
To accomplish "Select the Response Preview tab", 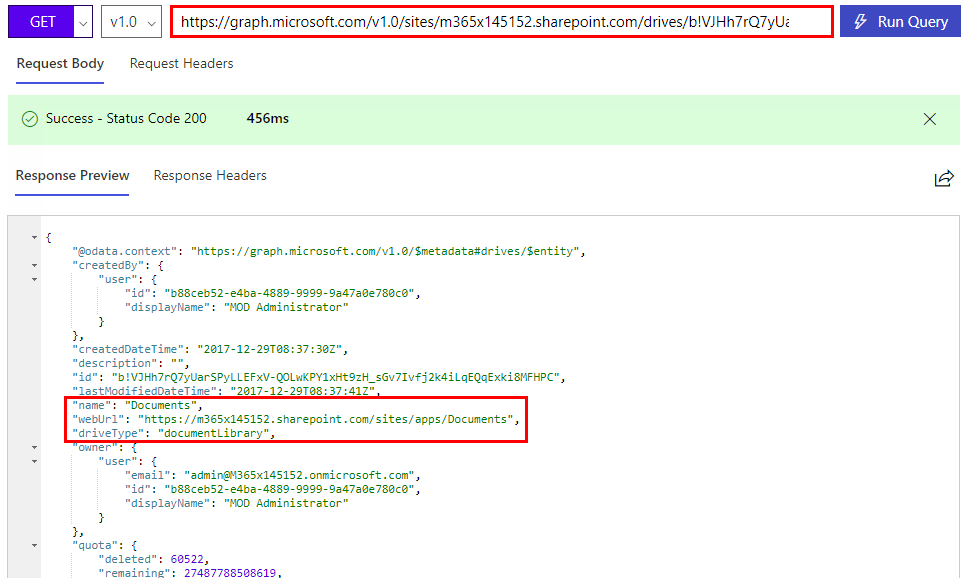I will 72,175.
